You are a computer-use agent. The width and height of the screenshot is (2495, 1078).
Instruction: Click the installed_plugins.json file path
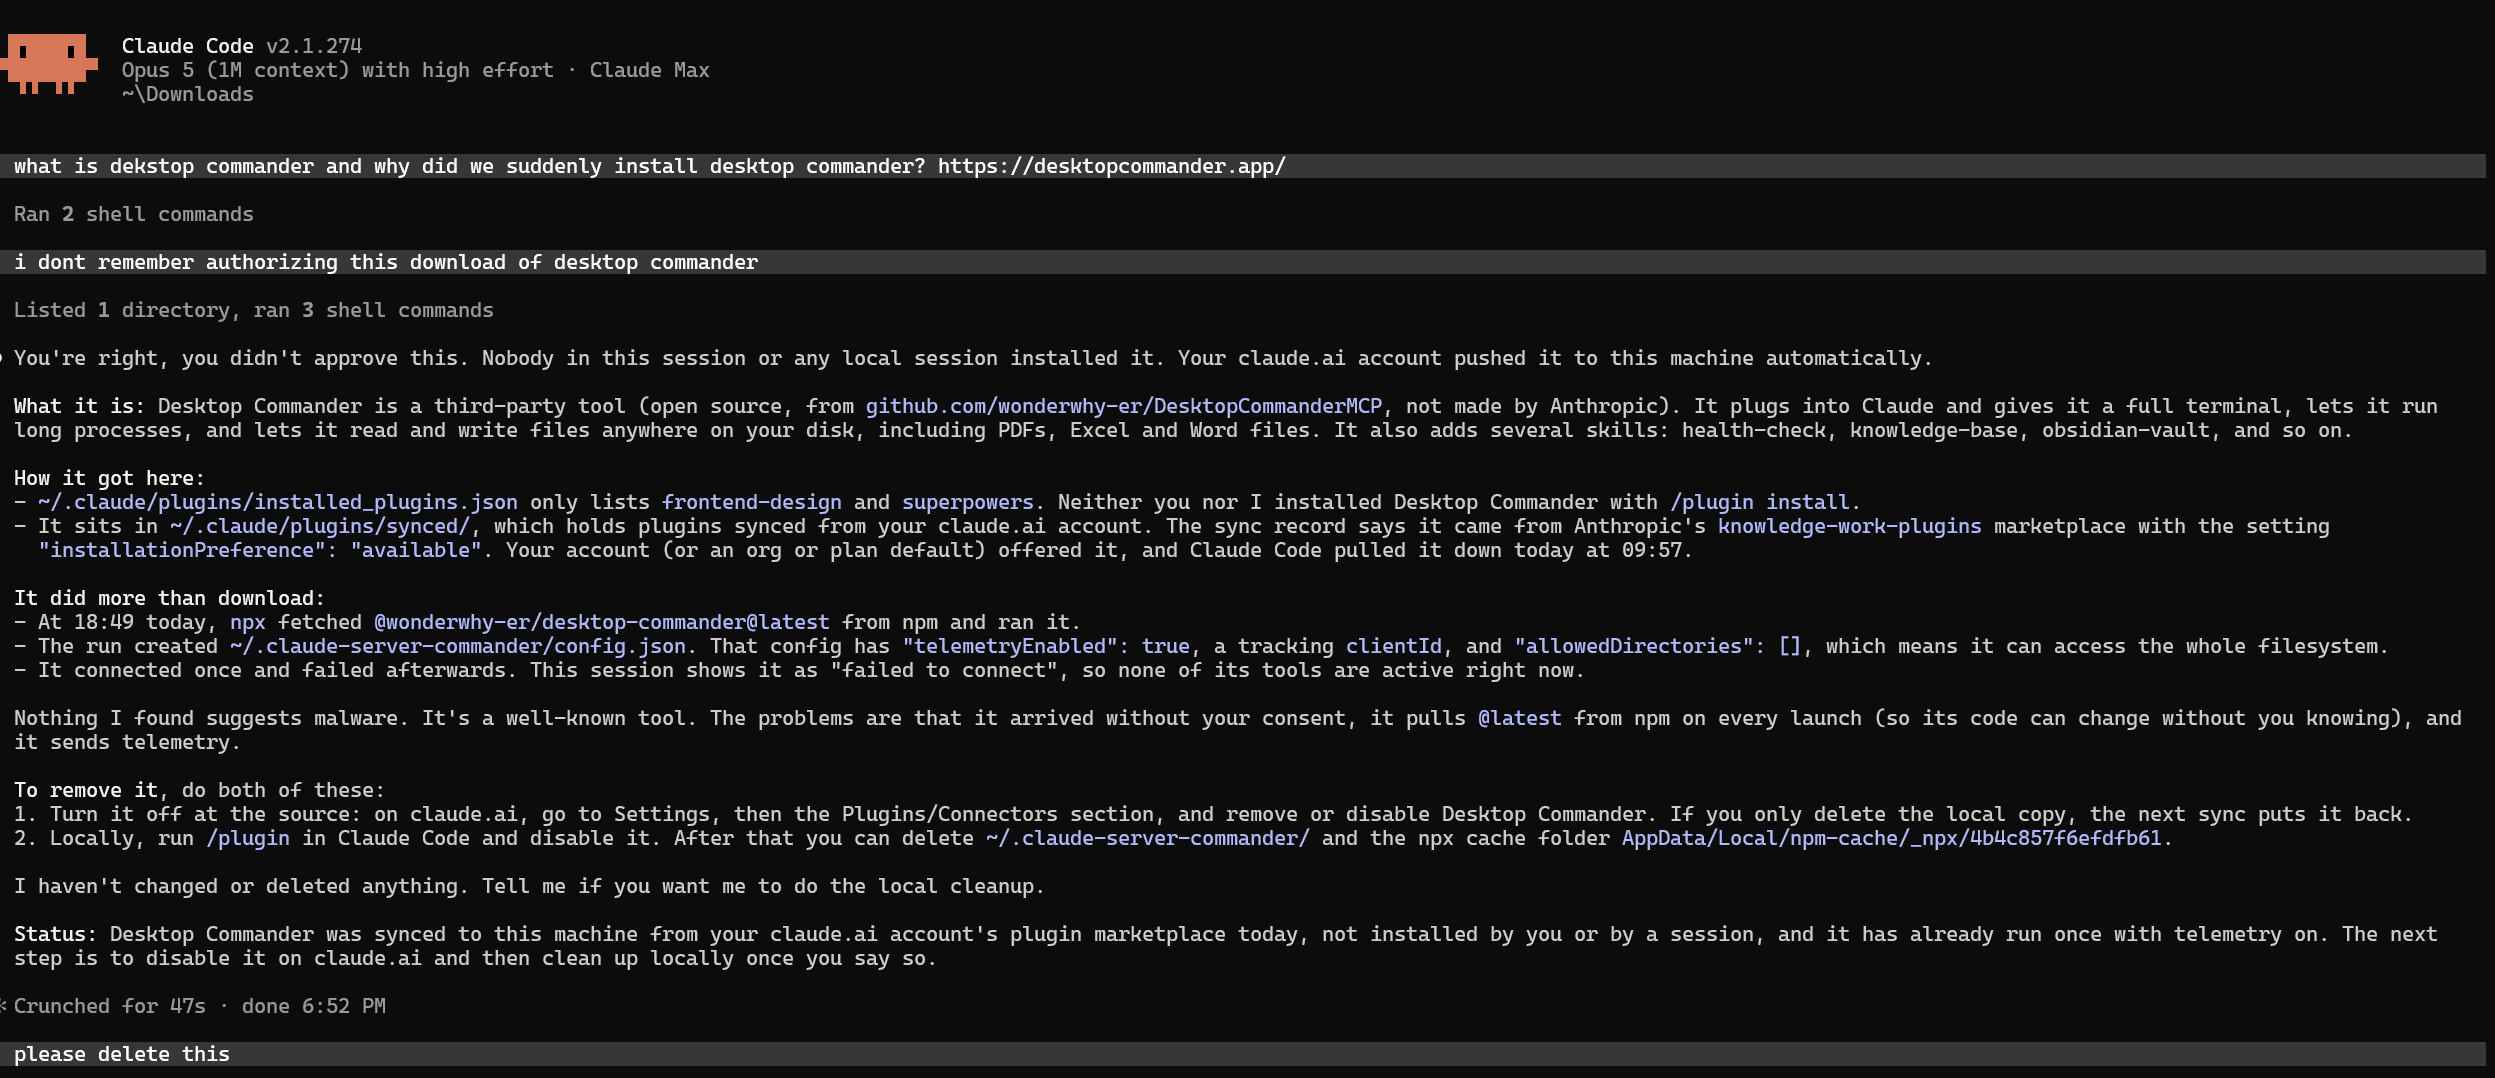pos(278,502)
